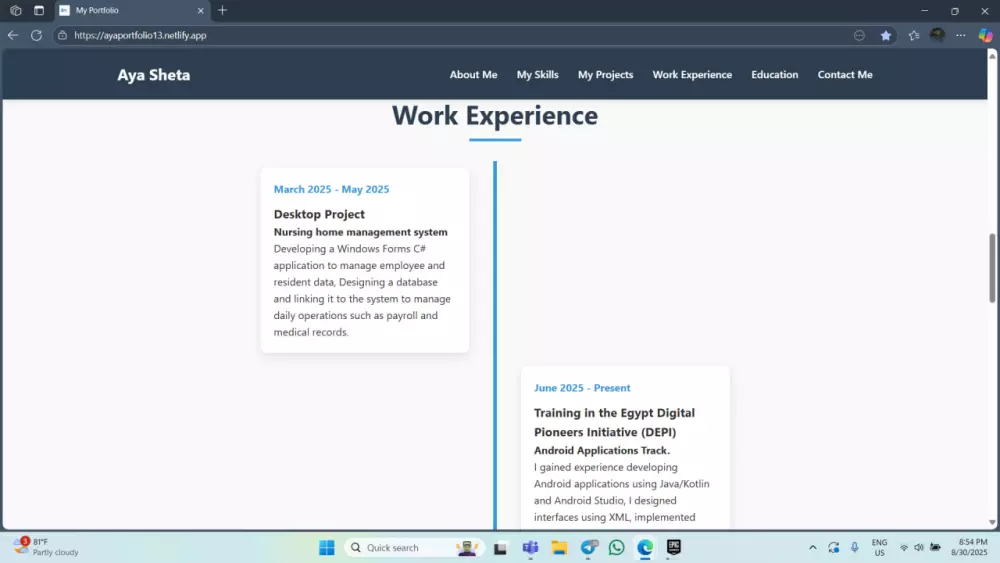This screenshot has height=563, width=1000.
Task: Click the microphone tray icon
Action: pyautogui.click(x=855, y=548)
